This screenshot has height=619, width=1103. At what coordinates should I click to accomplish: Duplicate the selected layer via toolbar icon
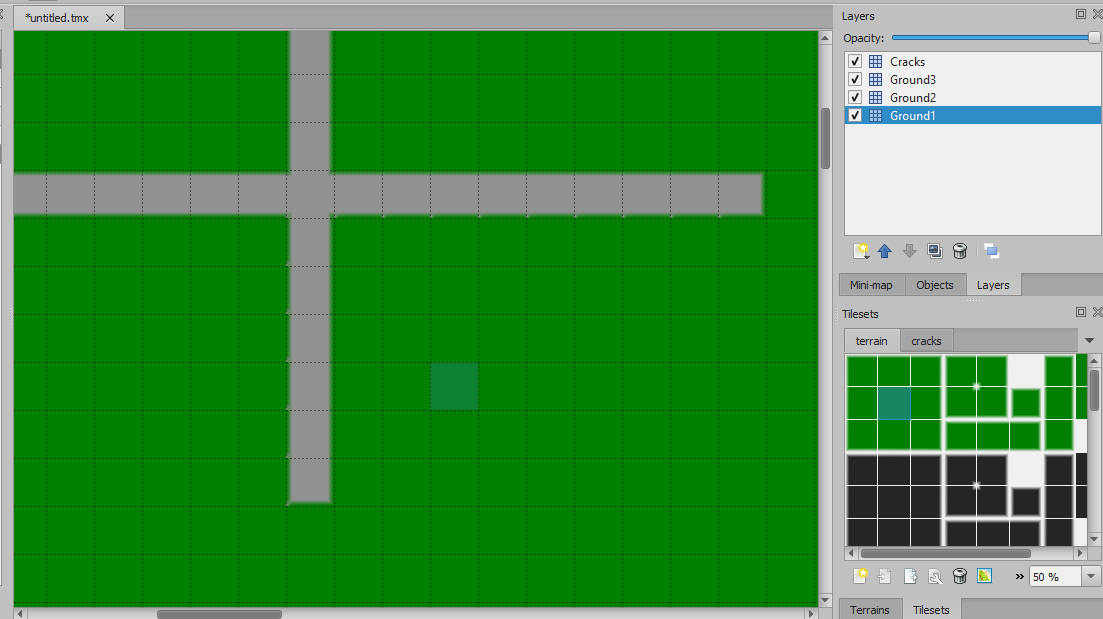click(934, 251)
